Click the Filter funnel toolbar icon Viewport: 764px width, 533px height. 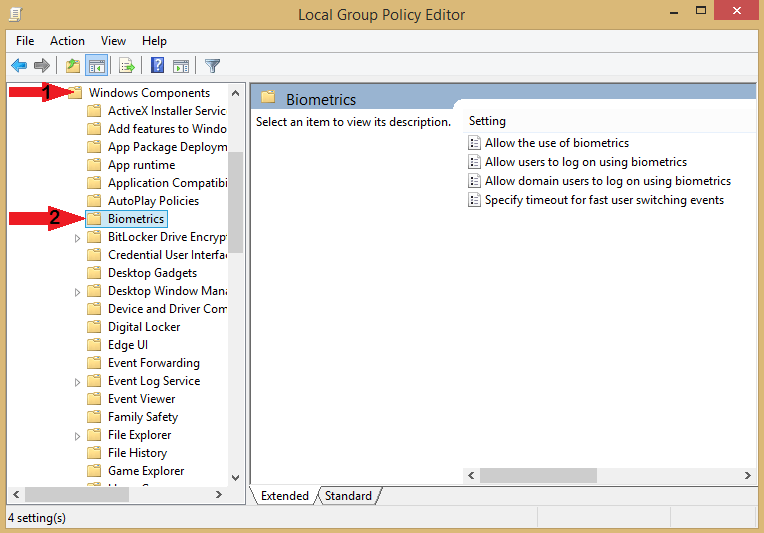(212, 66)
